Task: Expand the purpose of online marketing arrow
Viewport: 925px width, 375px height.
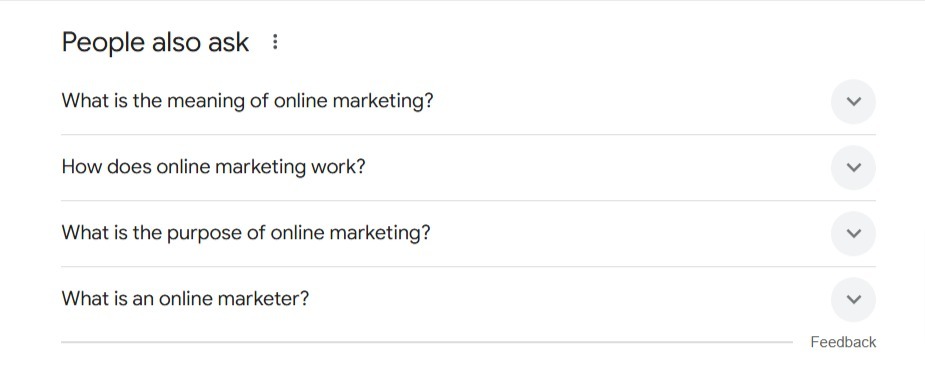Action: 853,233
